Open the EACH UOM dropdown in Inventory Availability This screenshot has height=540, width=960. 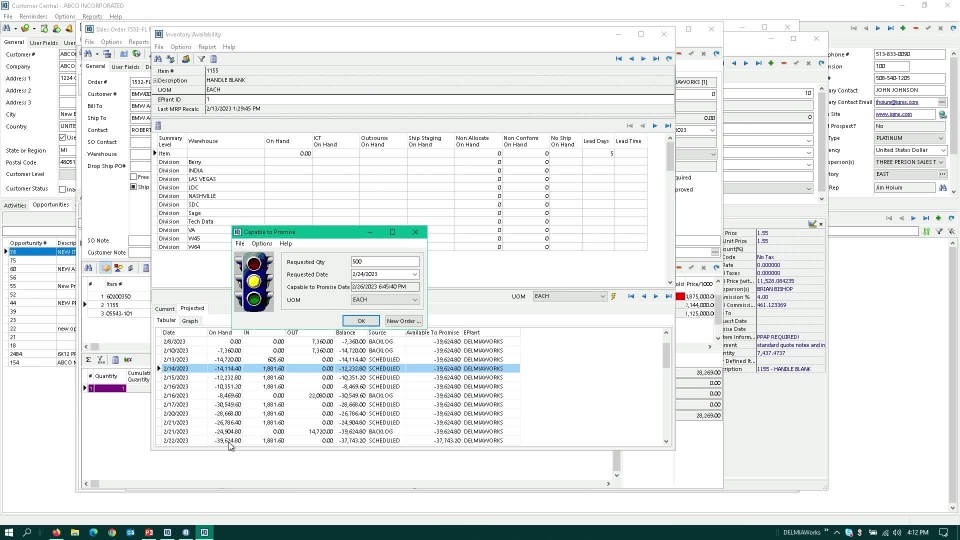click(602, 296)
